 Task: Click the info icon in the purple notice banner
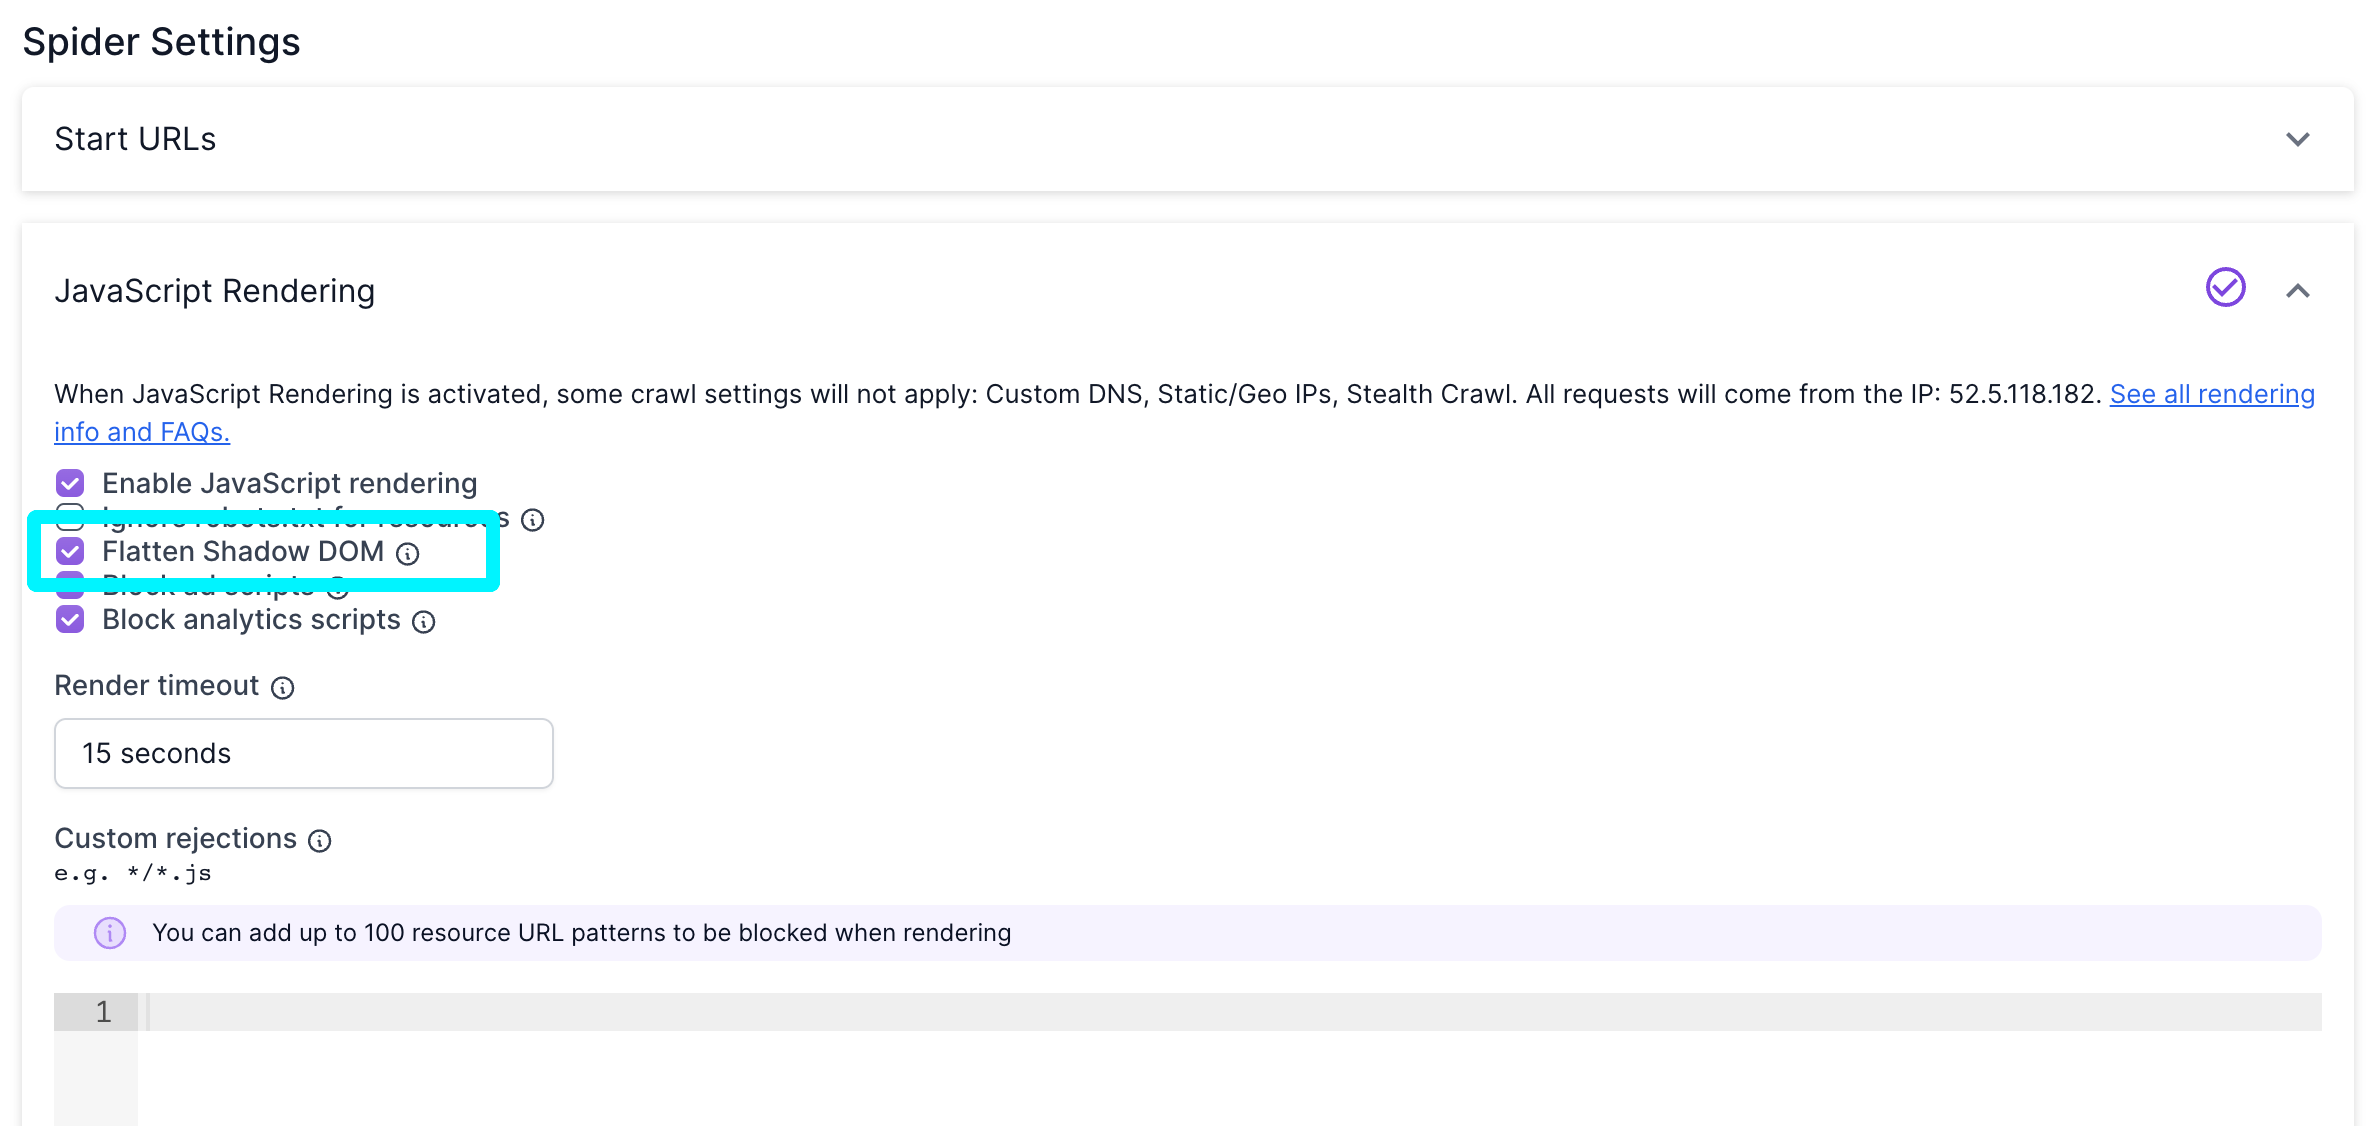click(x=109, y=932)
